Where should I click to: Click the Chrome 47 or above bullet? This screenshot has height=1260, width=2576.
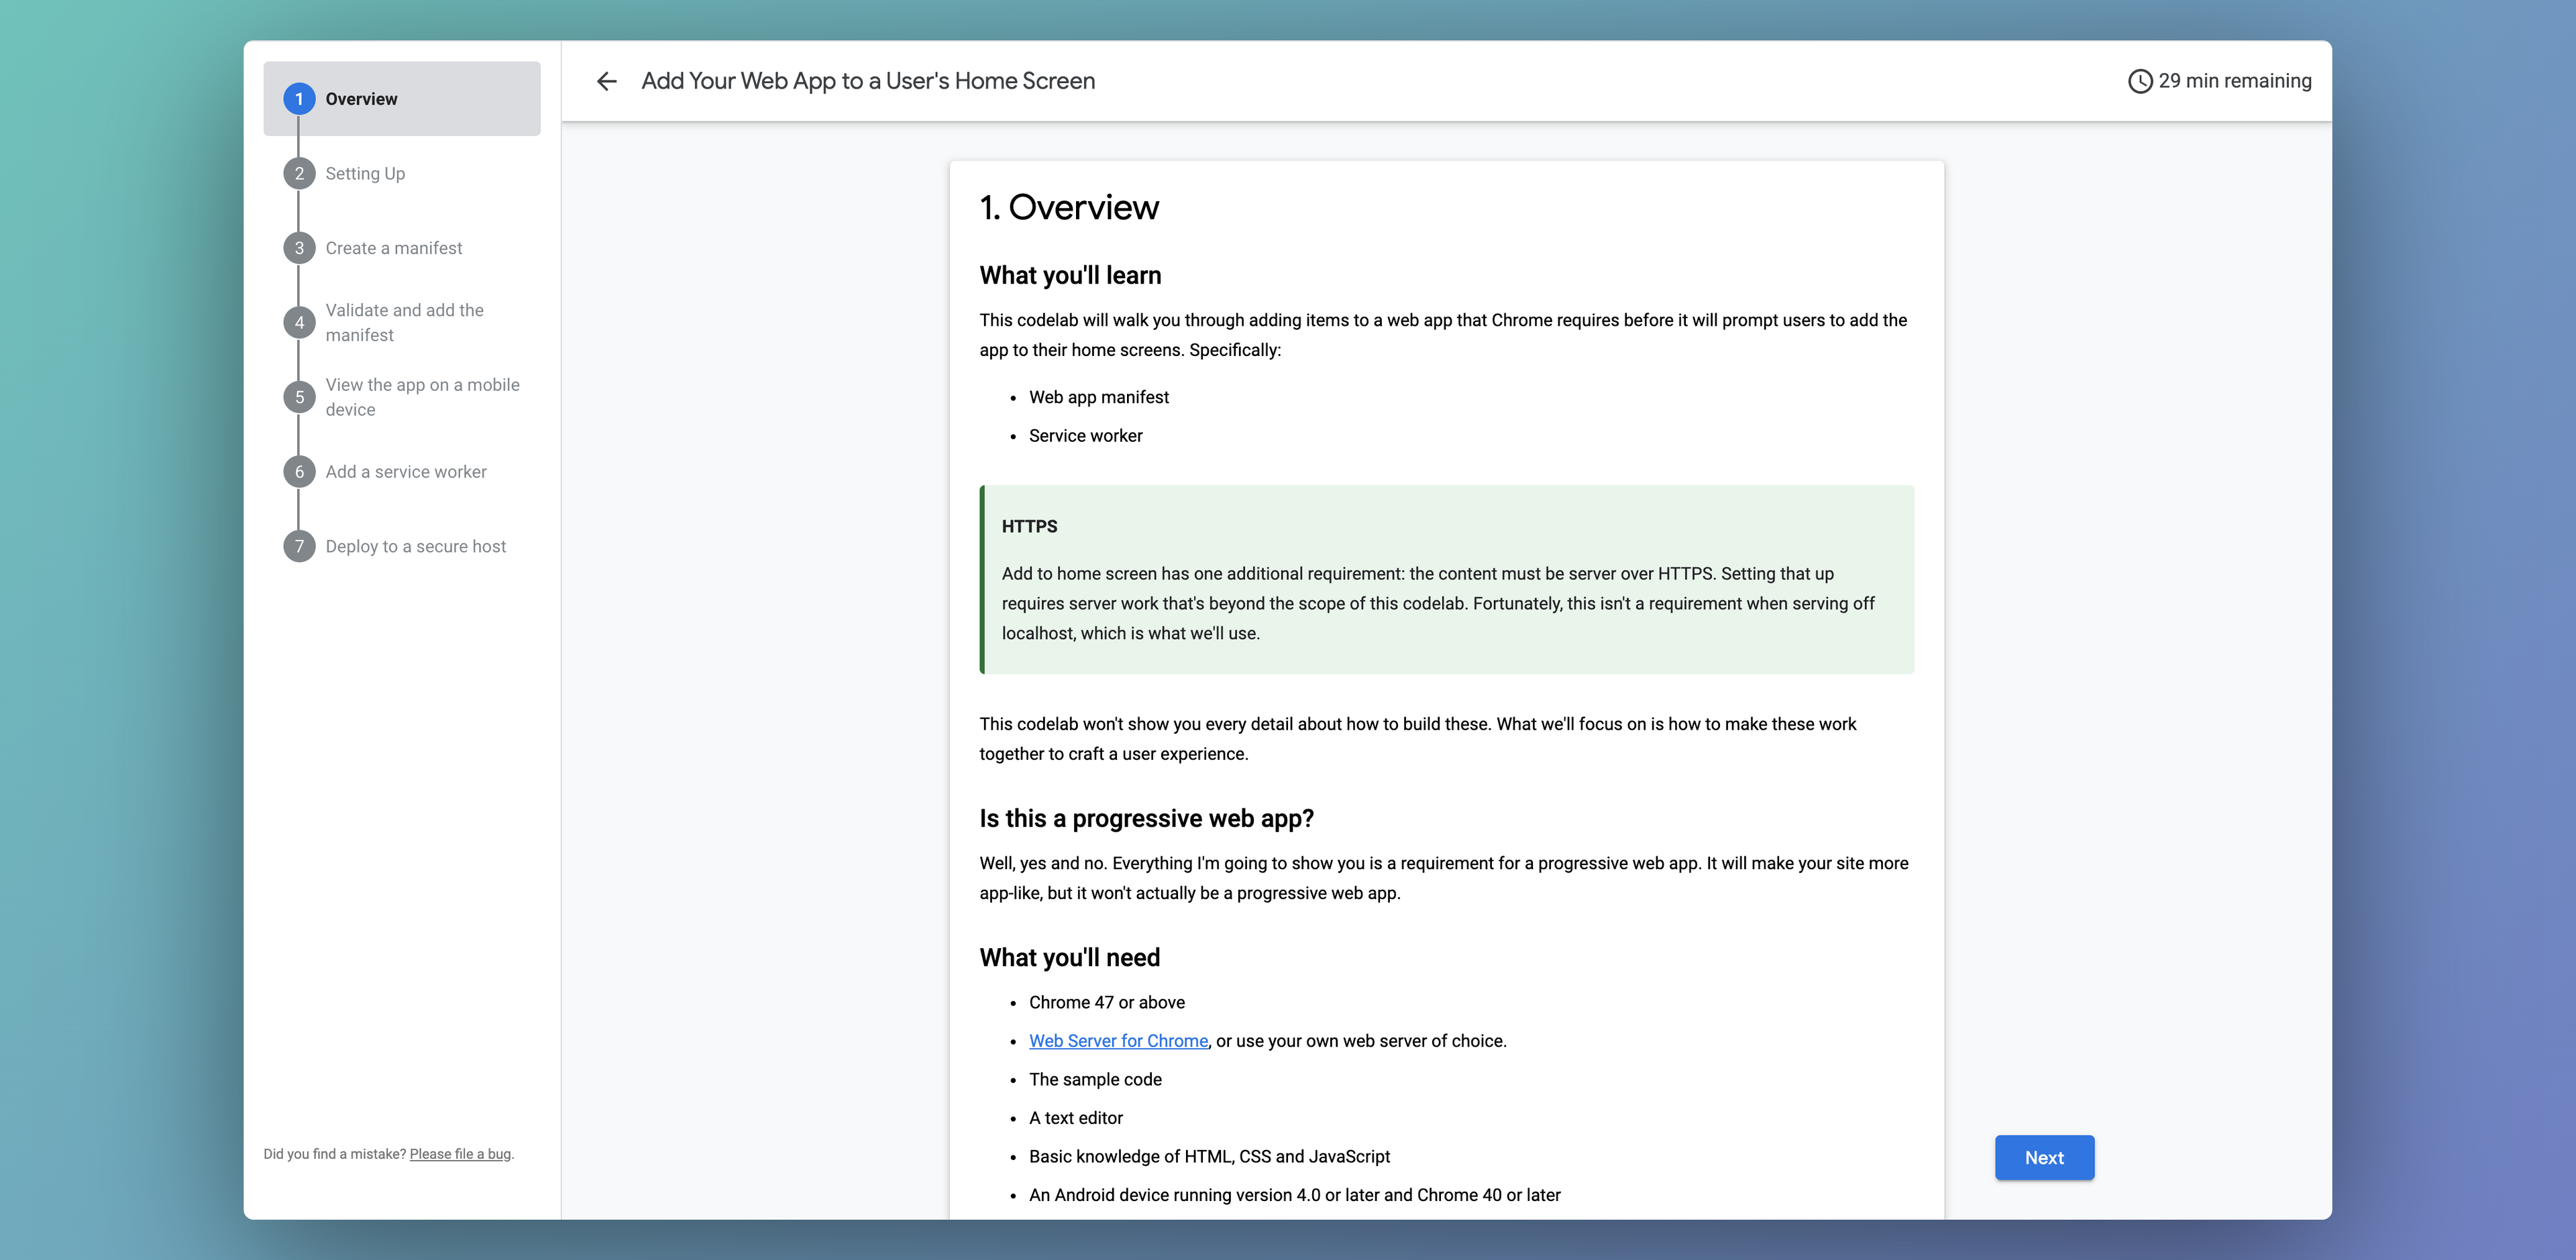(x=1107, y=1002)
